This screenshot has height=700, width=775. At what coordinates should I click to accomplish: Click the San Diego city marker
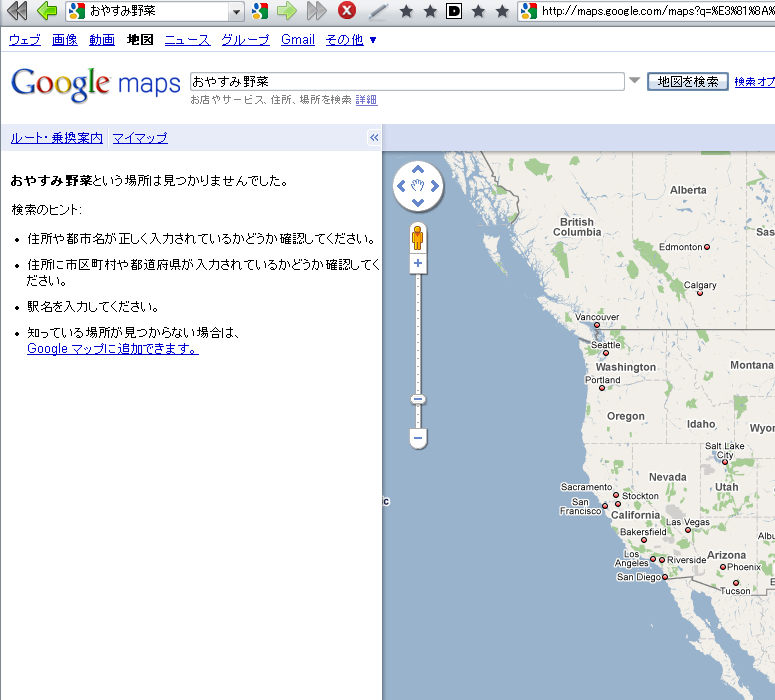click(x=665, y=577)
